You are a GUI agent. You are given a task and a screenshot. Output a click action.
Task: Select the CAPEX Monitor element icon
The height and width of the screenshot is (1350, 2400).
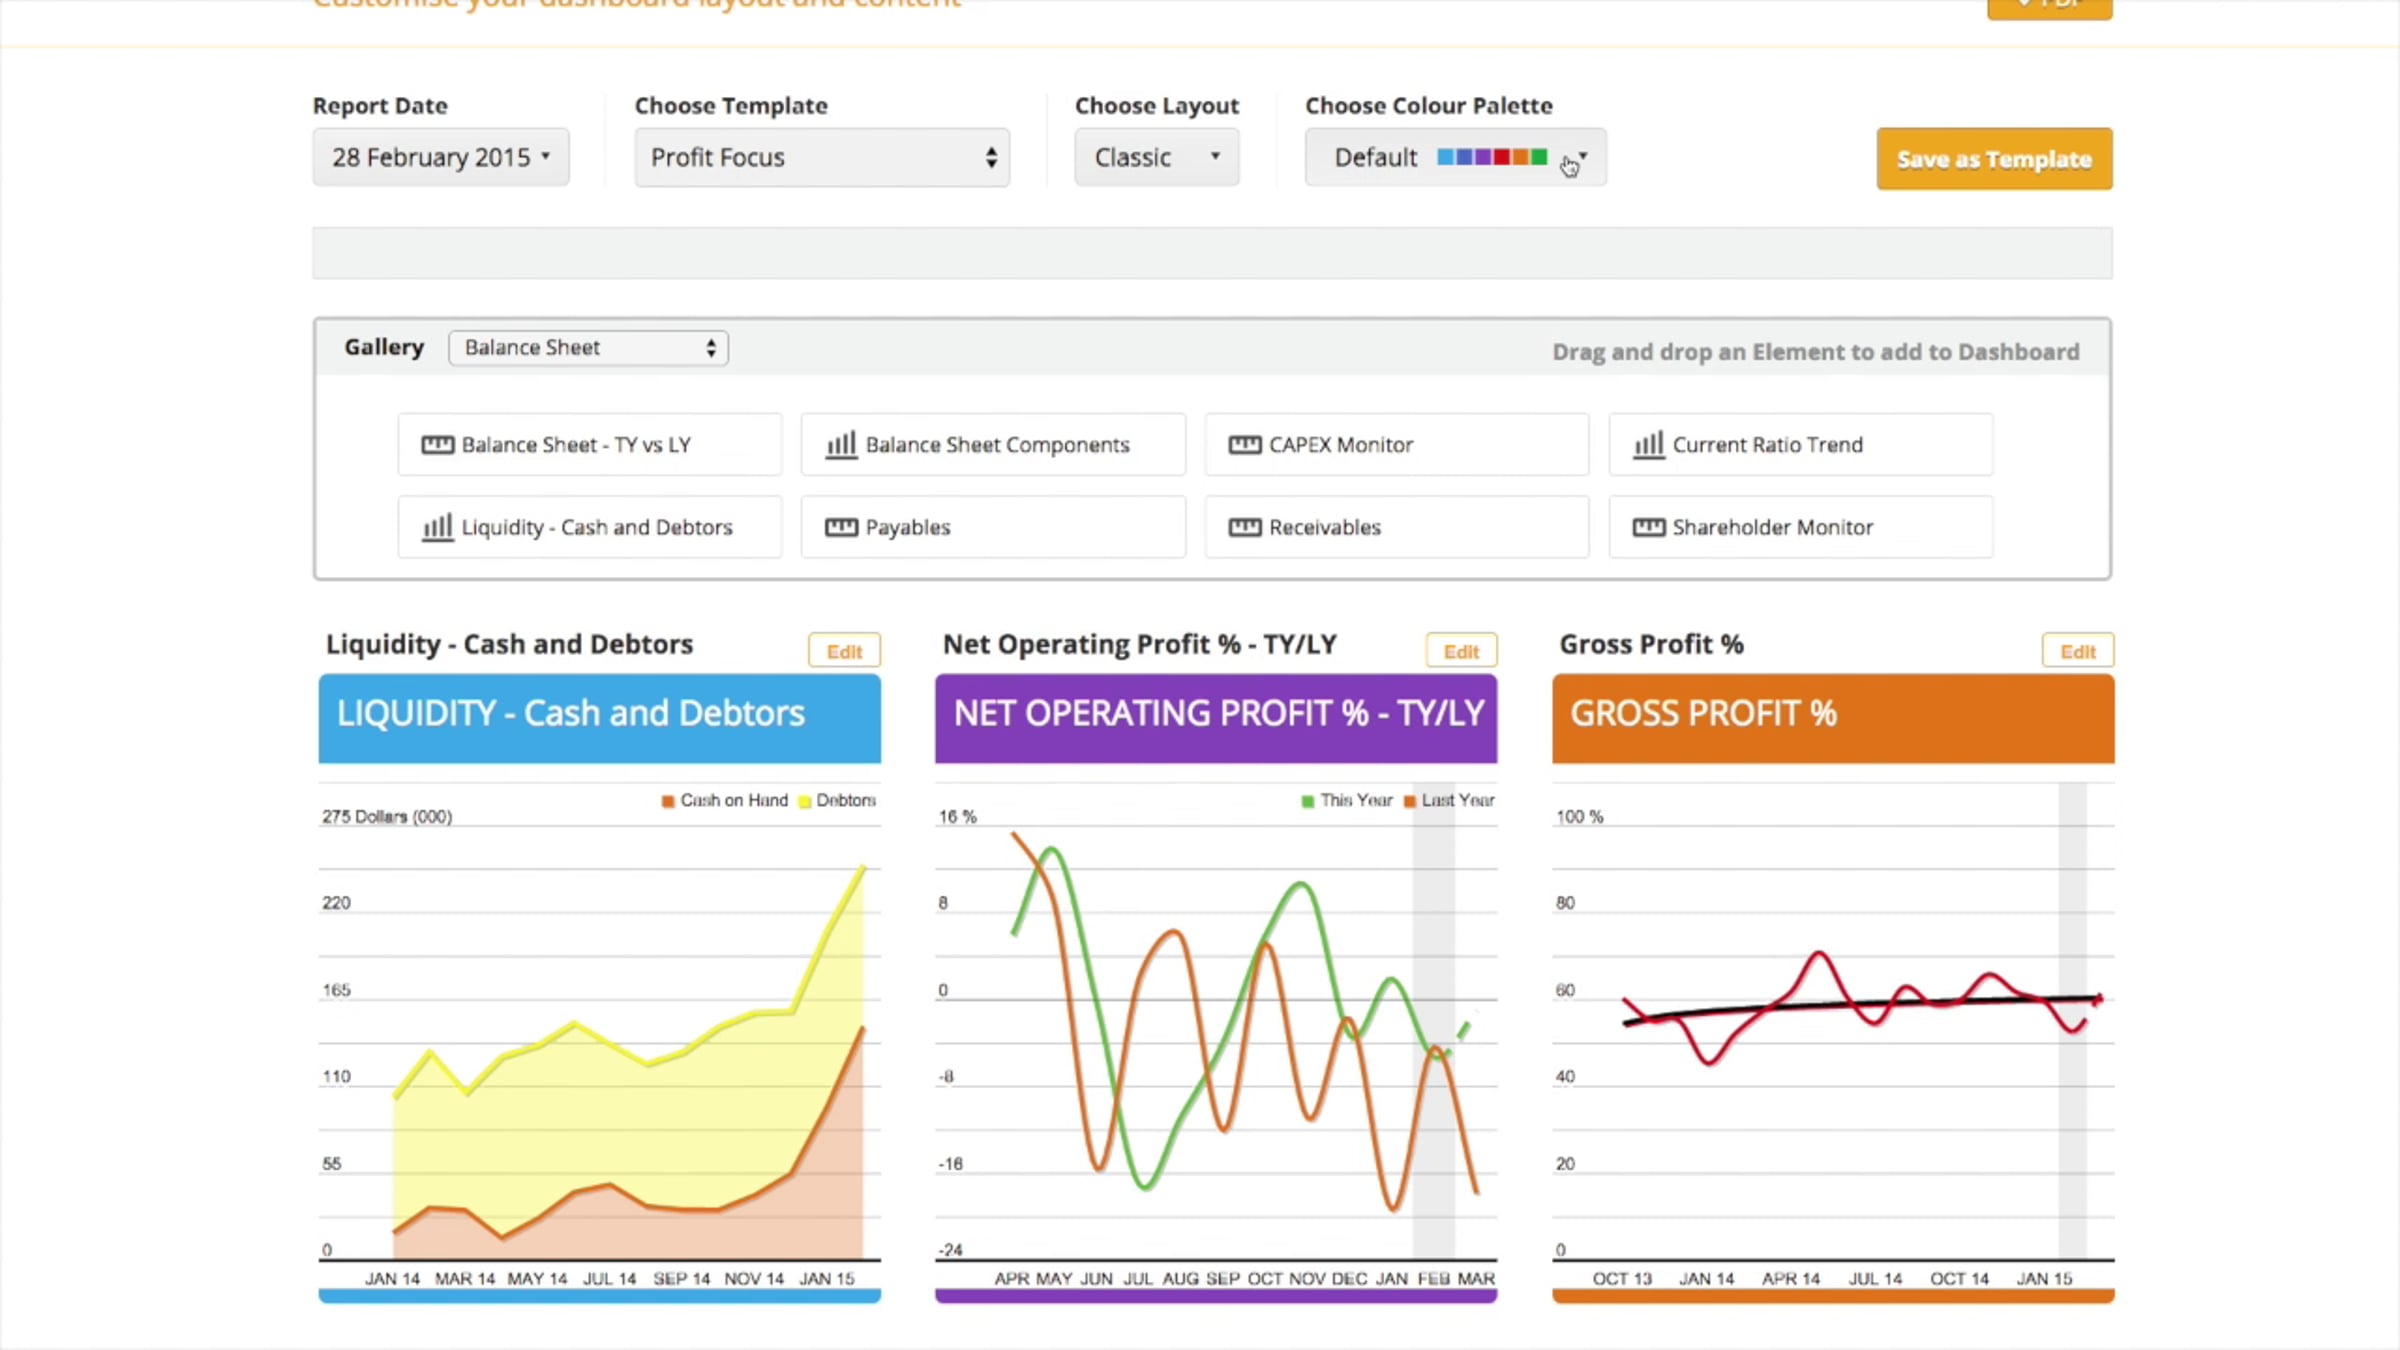click(x=1244, y=445)
